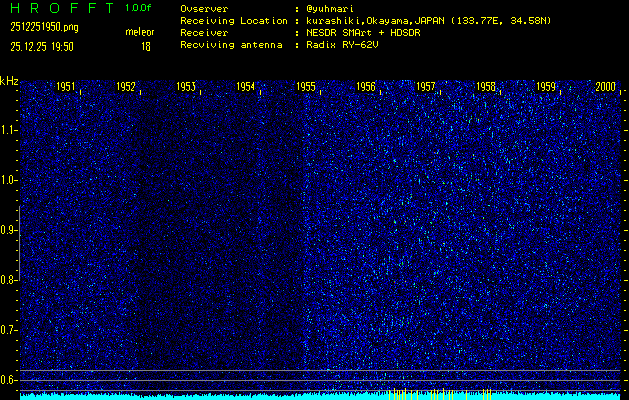
Task: Click the receiver value NESDR SMArt + HDSDR
Action: click(x=363, y=33)
